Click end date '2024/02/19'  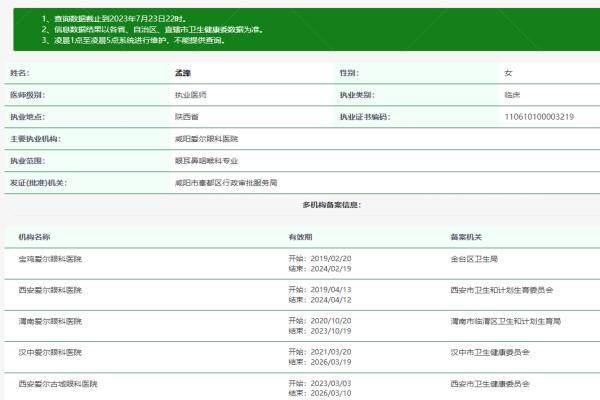(331, 269)
